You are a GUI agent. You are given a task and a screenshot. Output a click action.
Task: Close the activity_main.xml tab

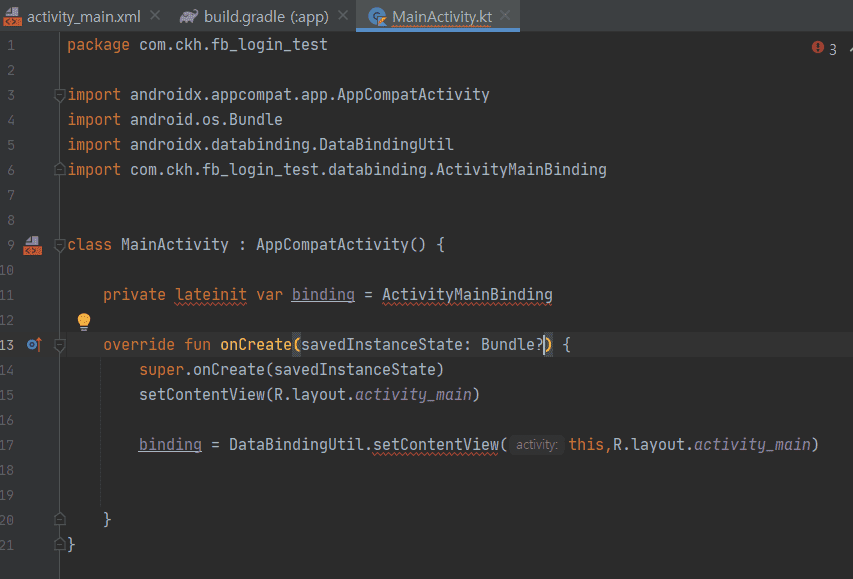(x=155, y=16)
